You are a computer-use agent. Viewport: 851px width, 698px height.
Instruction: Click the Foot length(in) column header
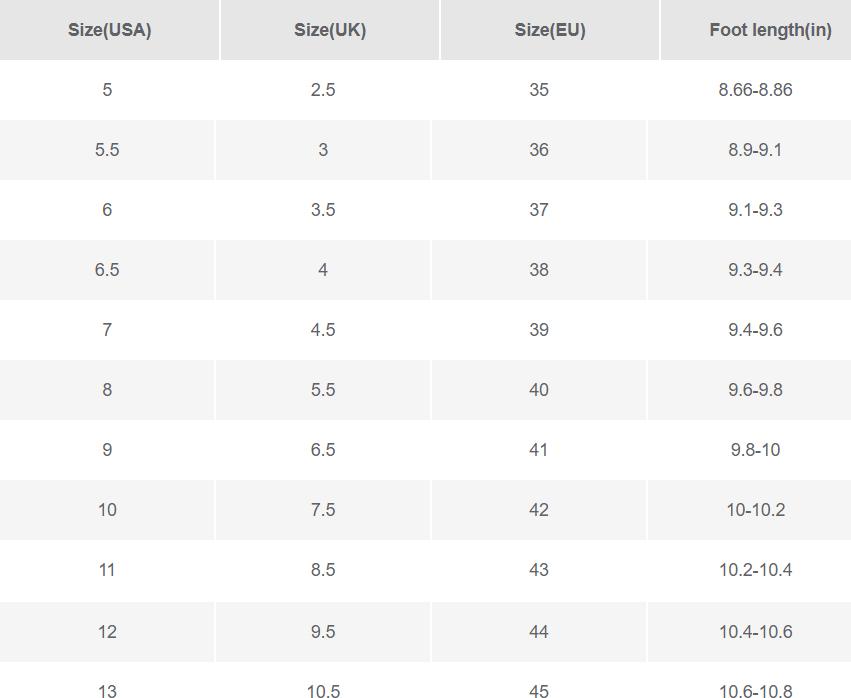tap(755, 30)
